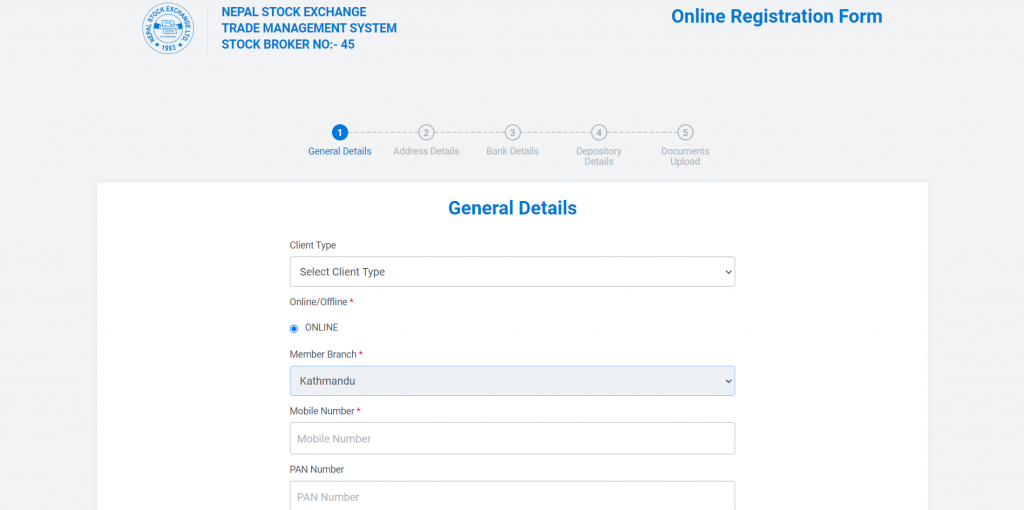Click the STOCK BROKER NO:- 45 text

point(288,44)
